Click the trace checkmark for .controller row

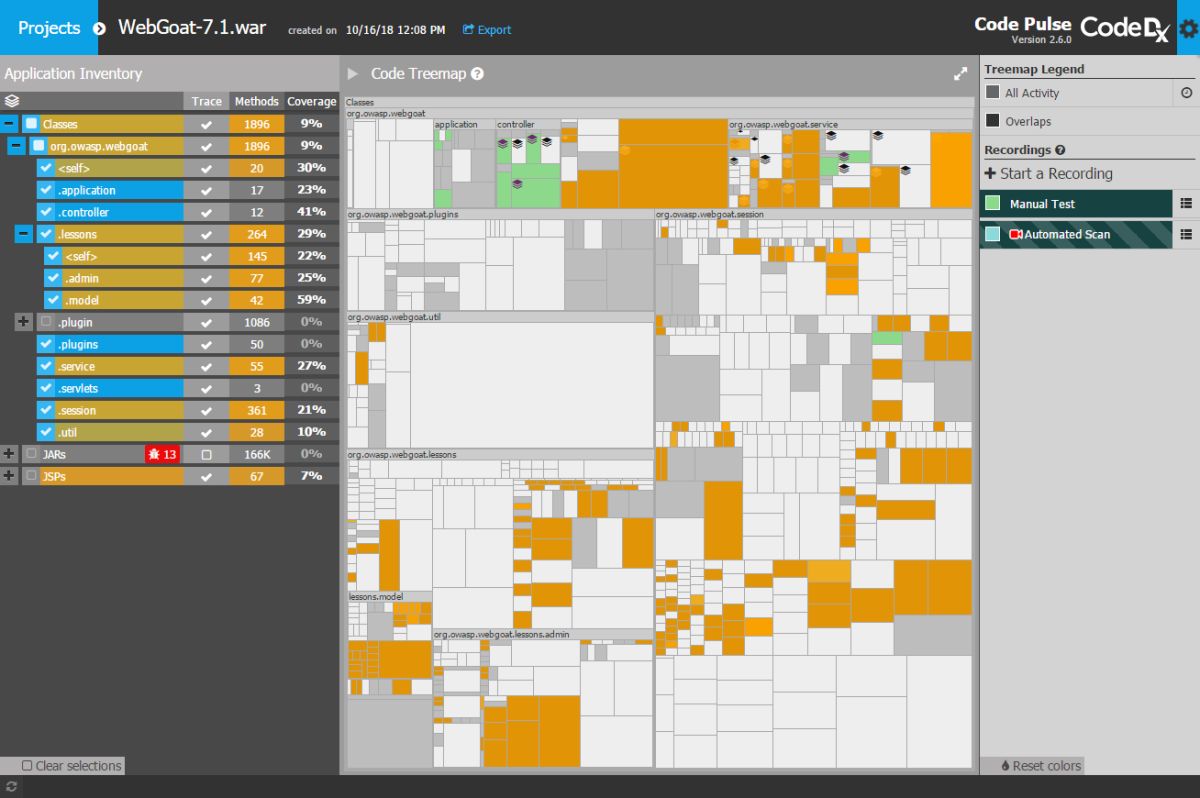pos(206,212)
